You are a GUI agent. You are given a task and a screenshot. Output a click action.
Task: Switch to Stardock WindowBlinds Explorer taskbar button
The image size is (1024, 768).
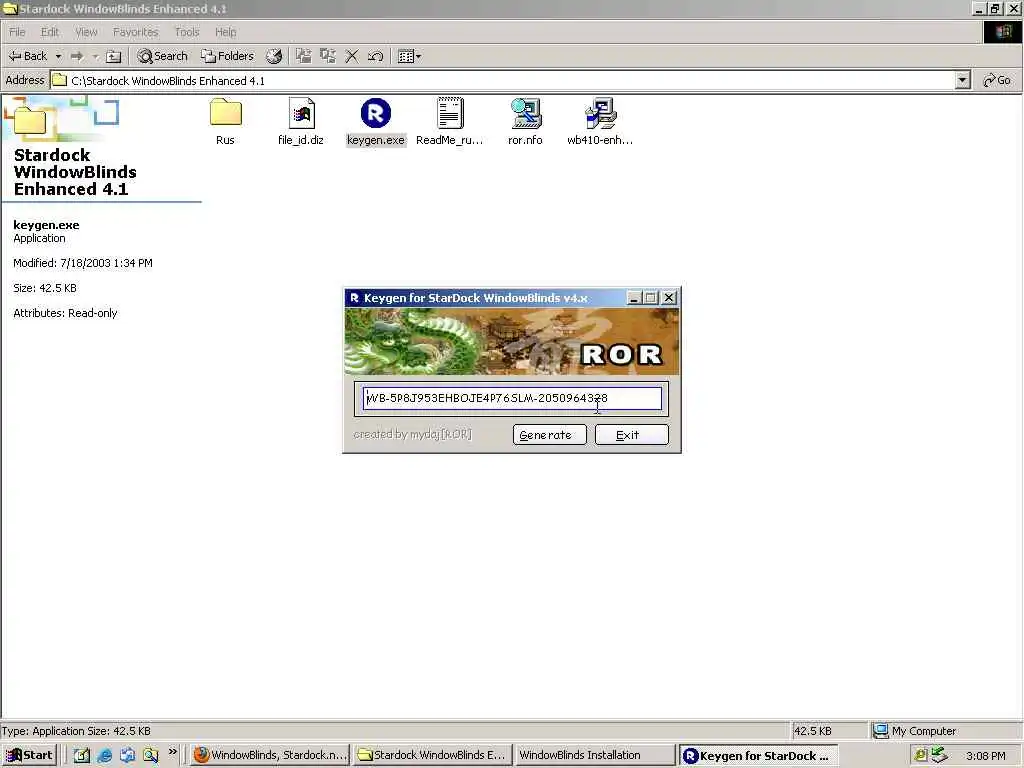(x=432, y=755)
